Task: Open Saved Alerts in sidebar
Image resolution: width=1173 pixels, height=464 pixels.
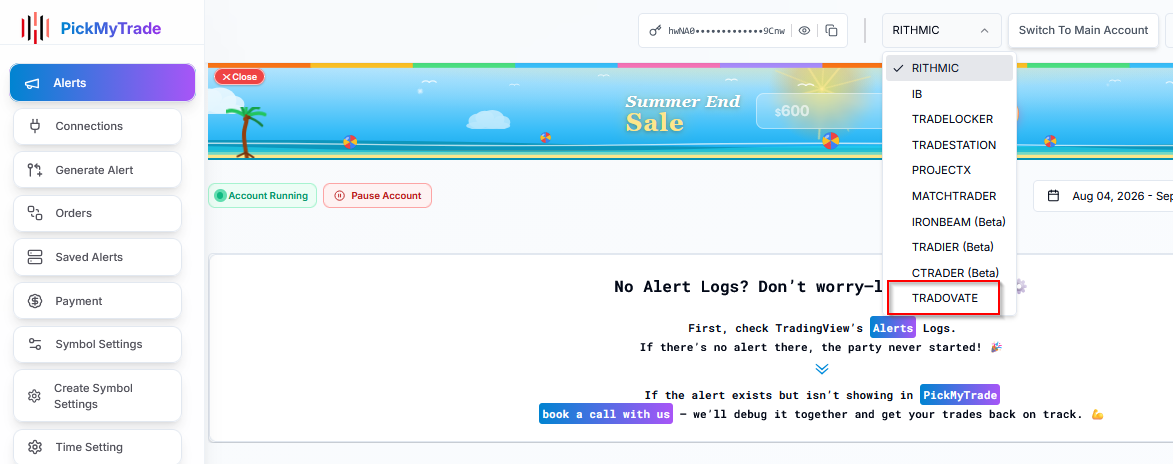Action: coord(97,257)
